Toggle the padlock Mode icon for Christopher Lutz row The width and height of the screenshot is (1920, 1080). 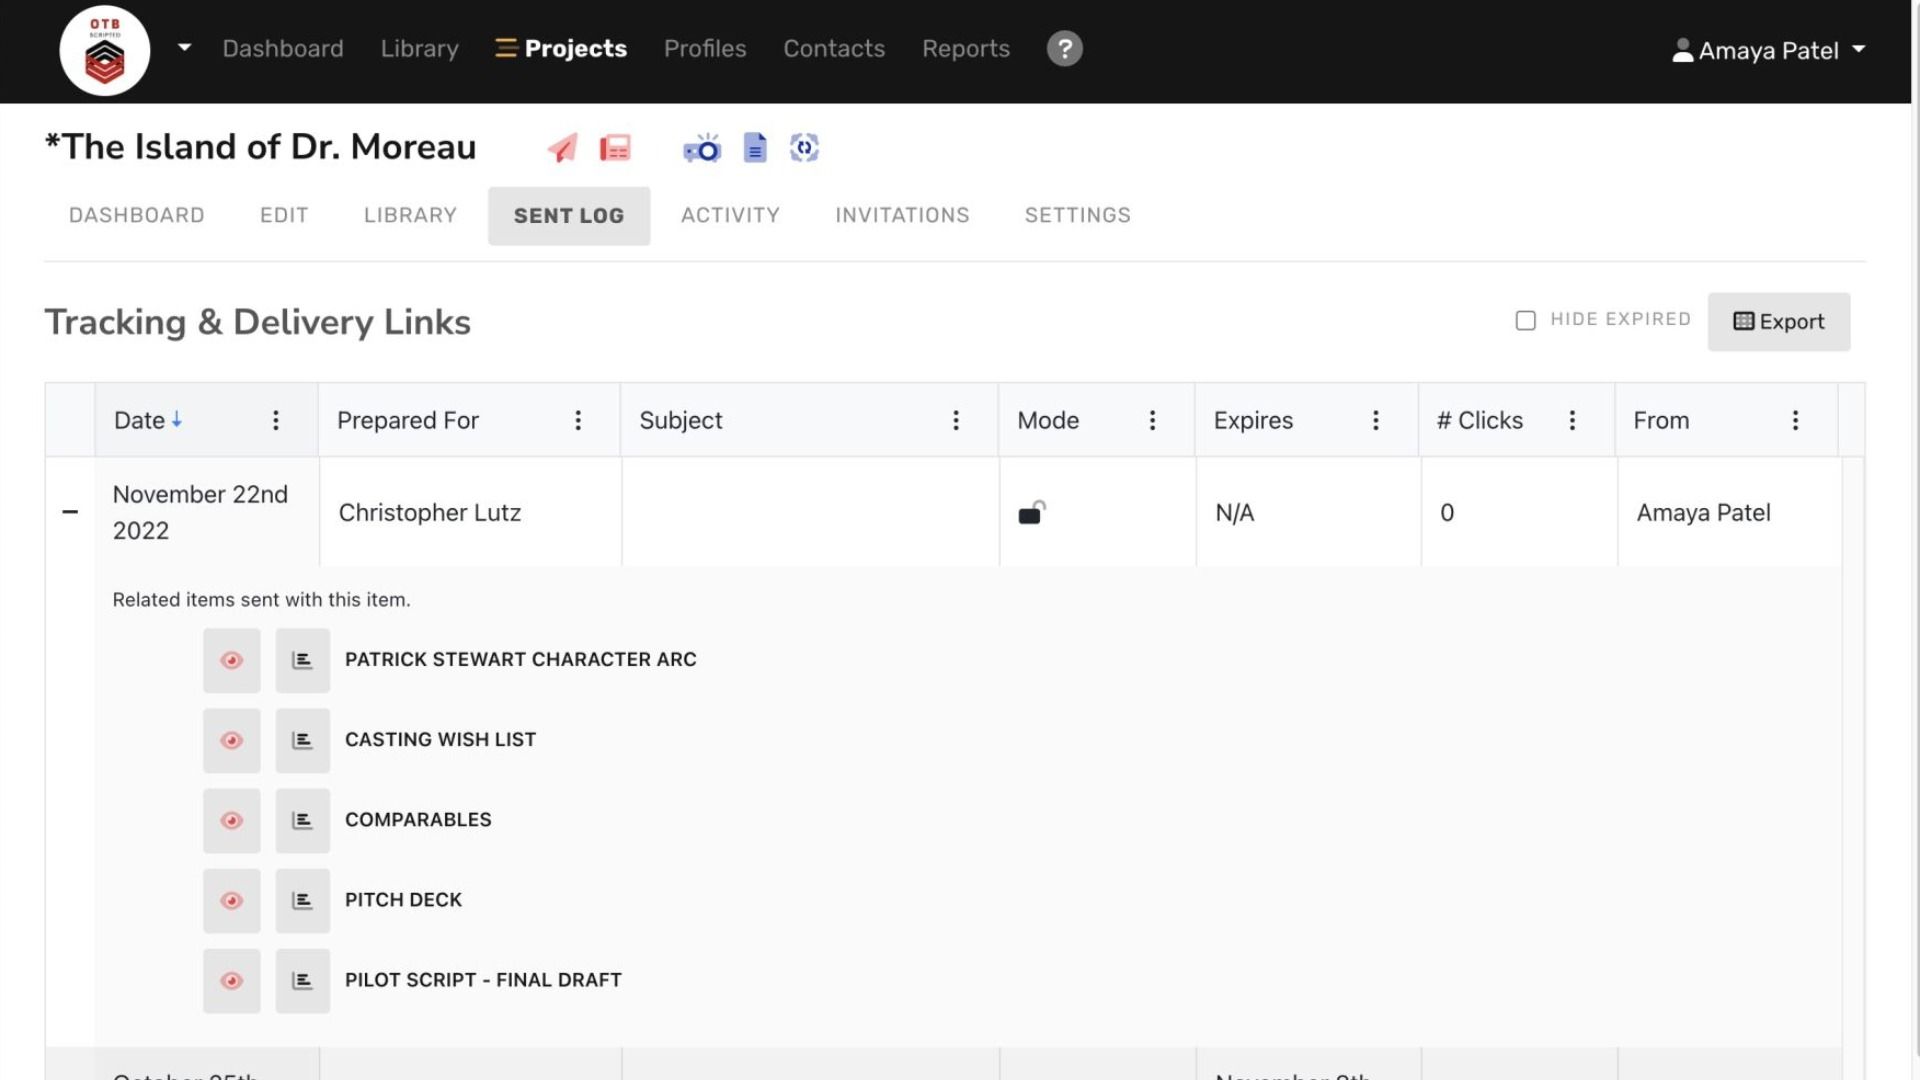[x=1031, y=513]
